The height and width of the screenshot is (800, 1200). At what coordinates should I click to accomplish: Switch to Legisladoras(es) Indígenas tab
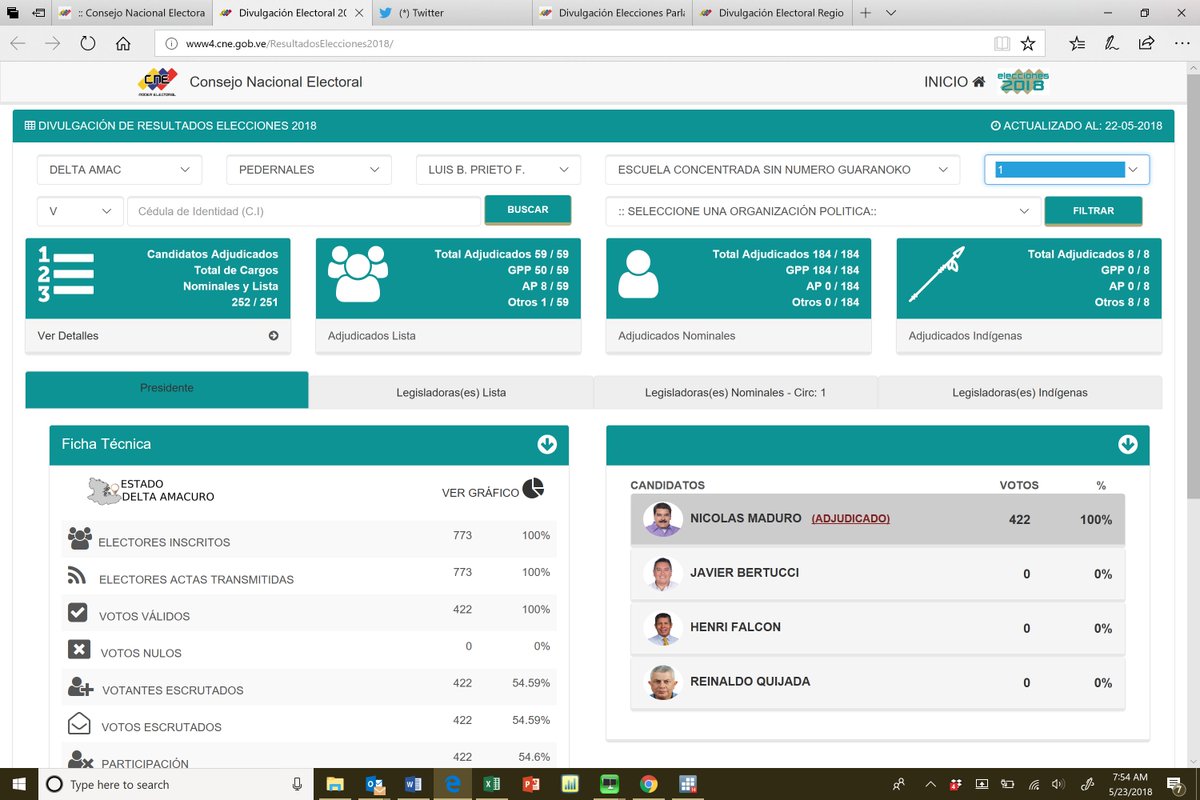[x=1020, y=392]
